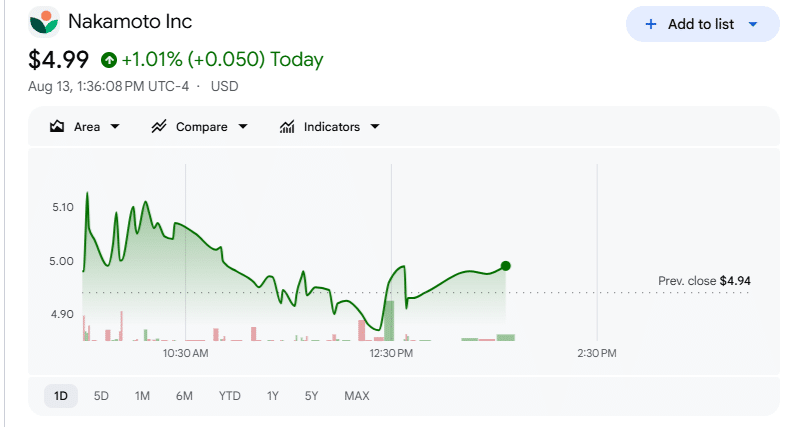This screenshot has width=800, height=427.
Task: Click the Nakamoto Inc company logo
Action: [x=44, y=22]
